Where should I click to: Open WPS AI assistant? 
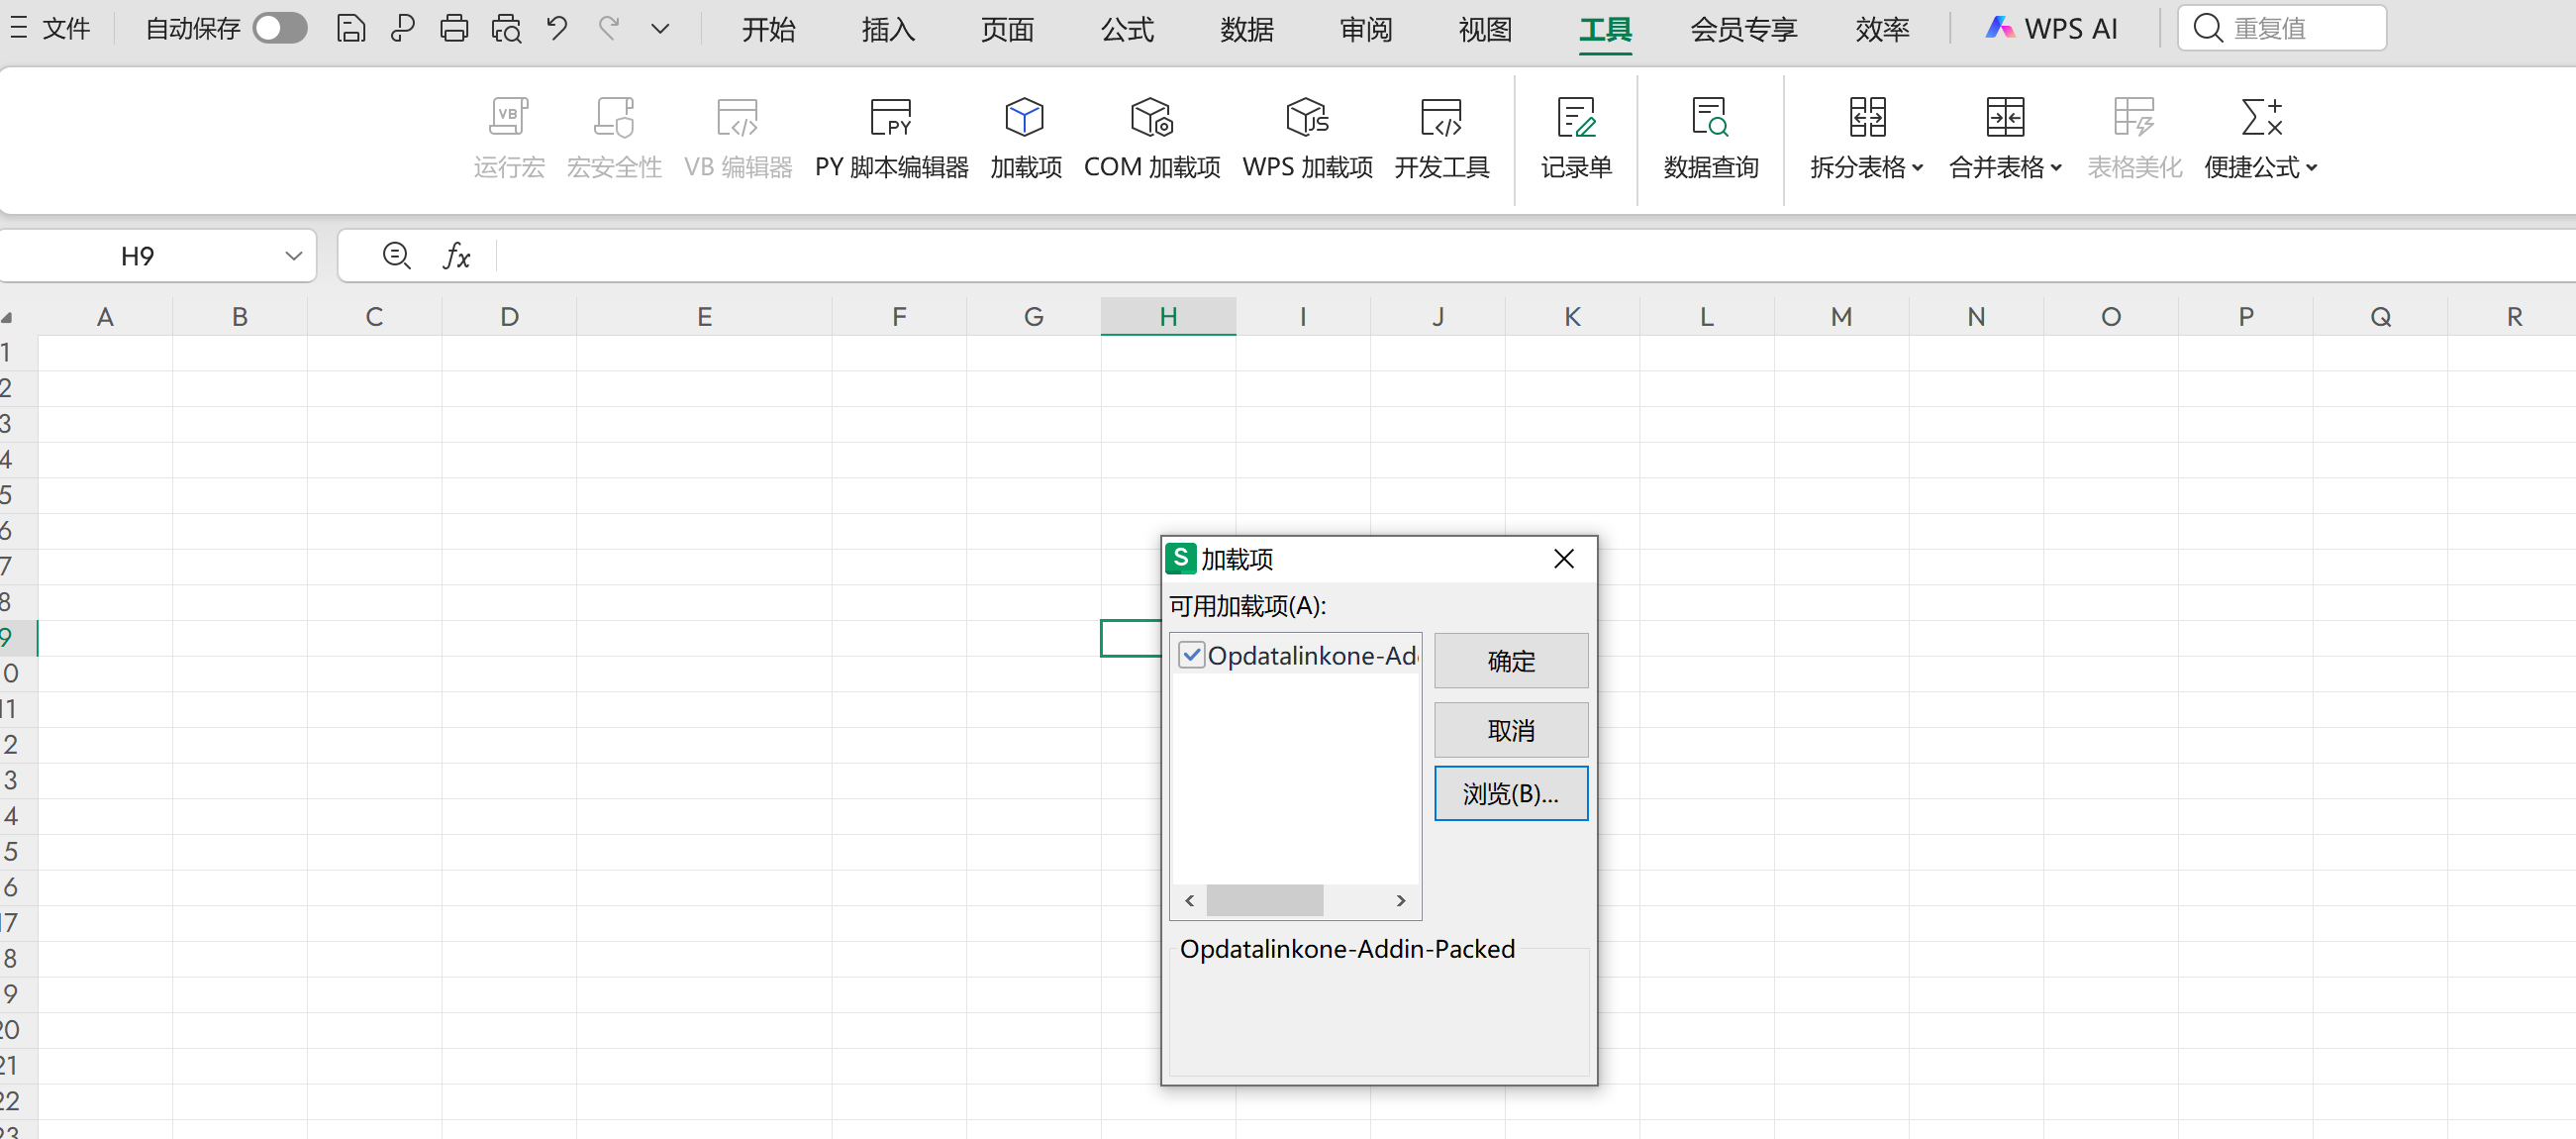point(2052,28)
